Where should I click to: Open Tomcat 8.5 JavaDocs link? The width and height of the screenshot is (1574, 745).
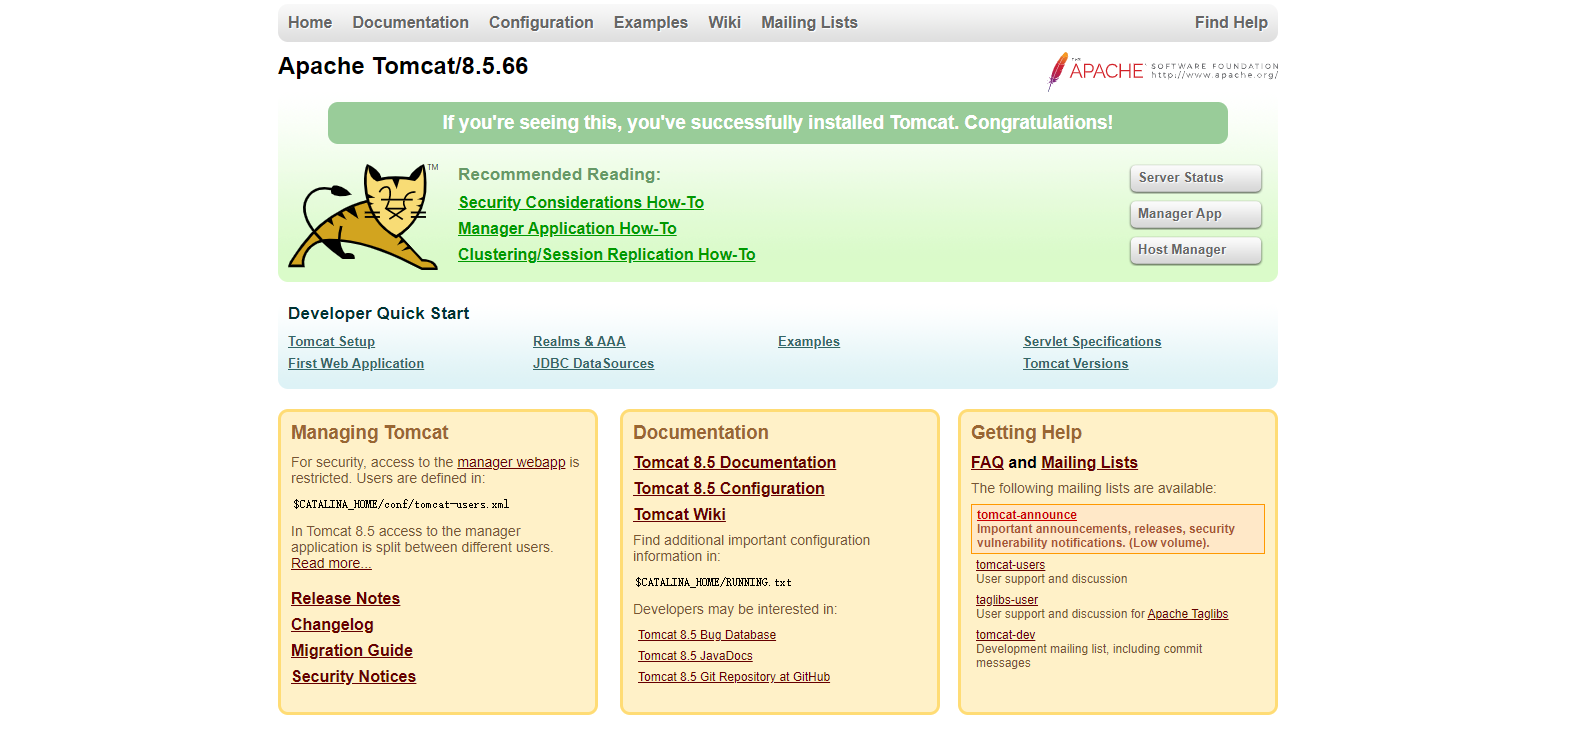695,656
